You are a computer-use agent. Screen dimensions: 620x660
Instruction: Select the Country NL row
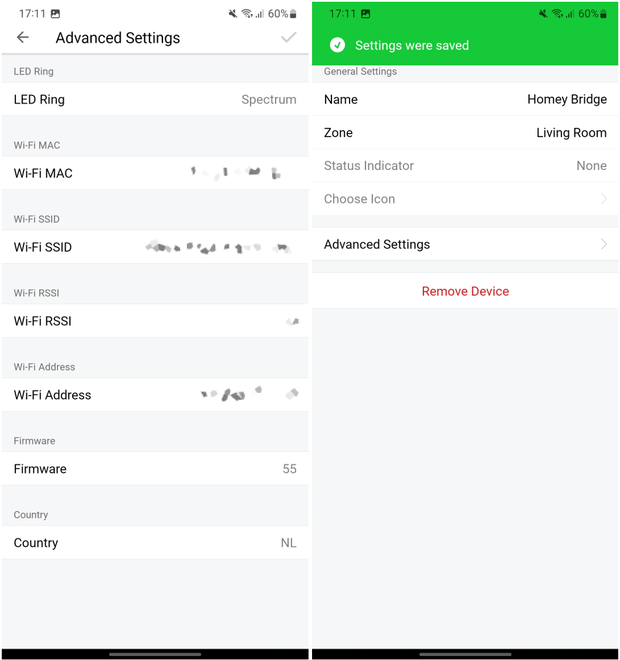tap(155, 543)
